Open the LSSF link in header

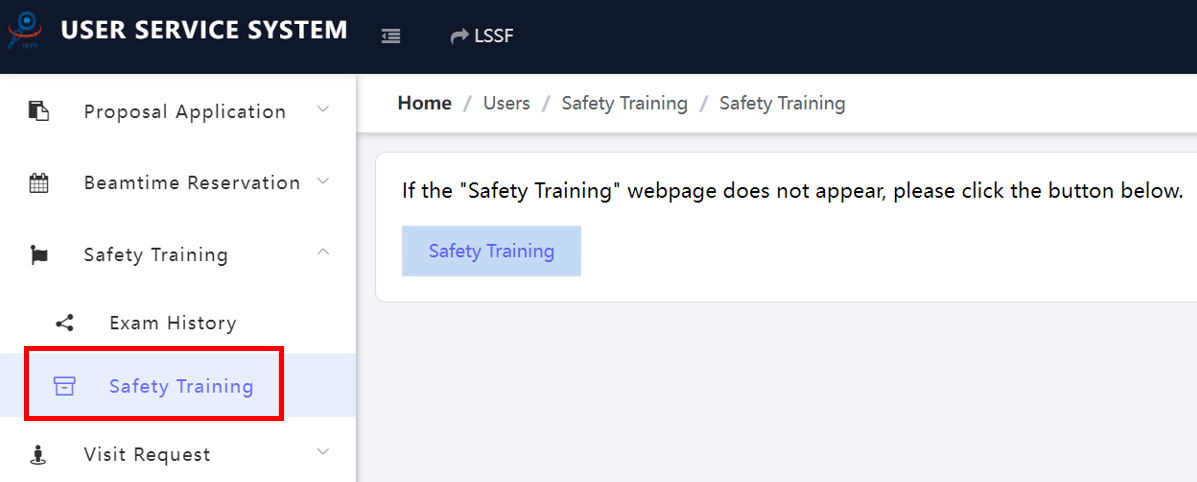pos(494,36)
